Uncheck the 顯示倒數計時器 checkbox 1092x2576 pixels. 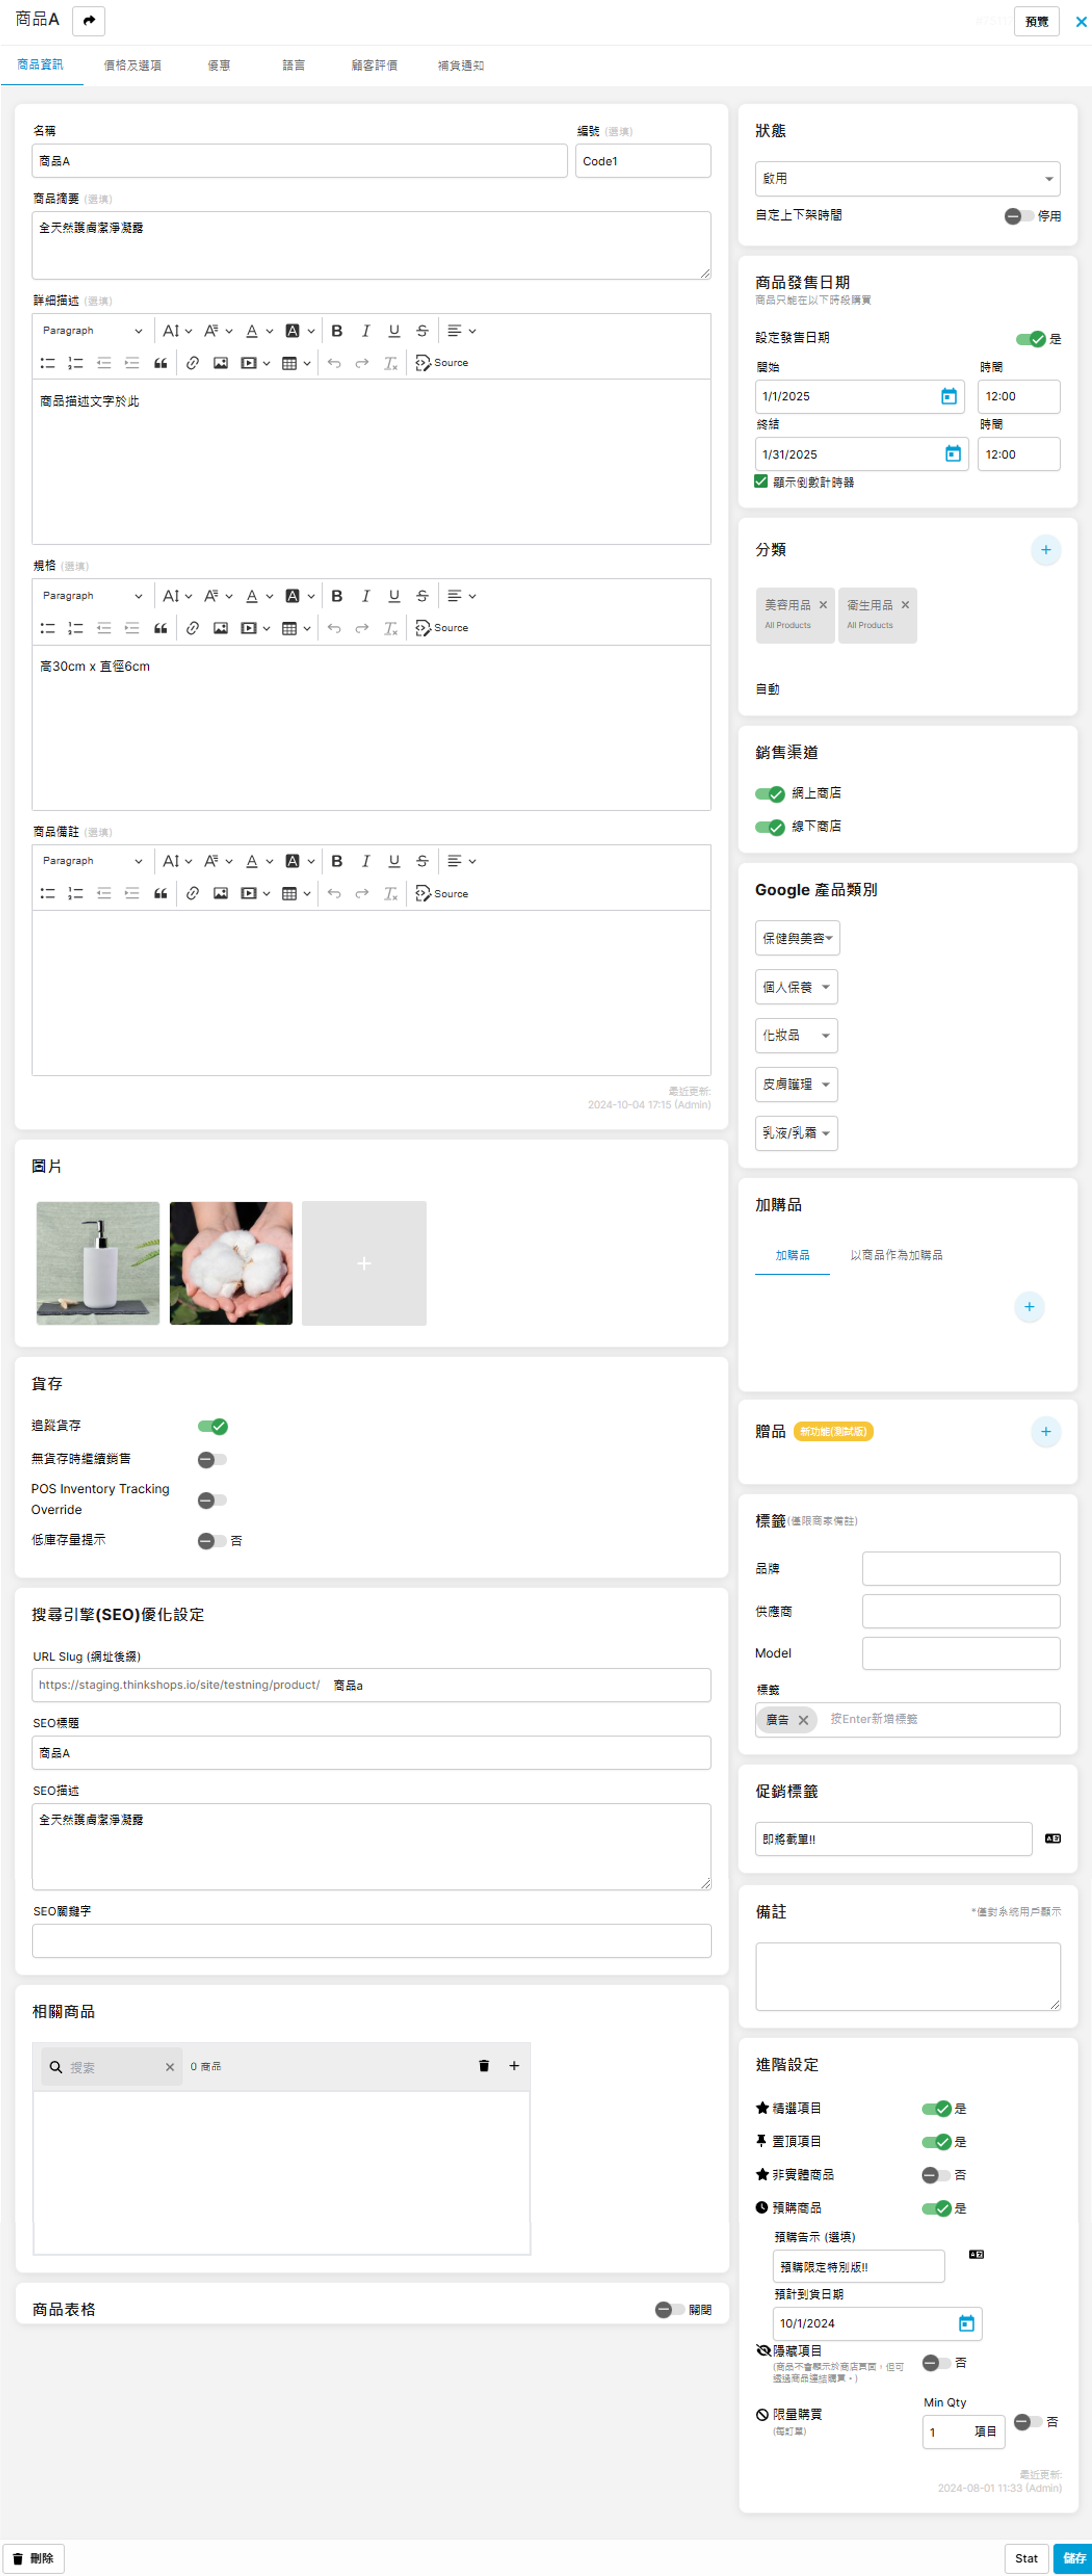click(761, 482)
